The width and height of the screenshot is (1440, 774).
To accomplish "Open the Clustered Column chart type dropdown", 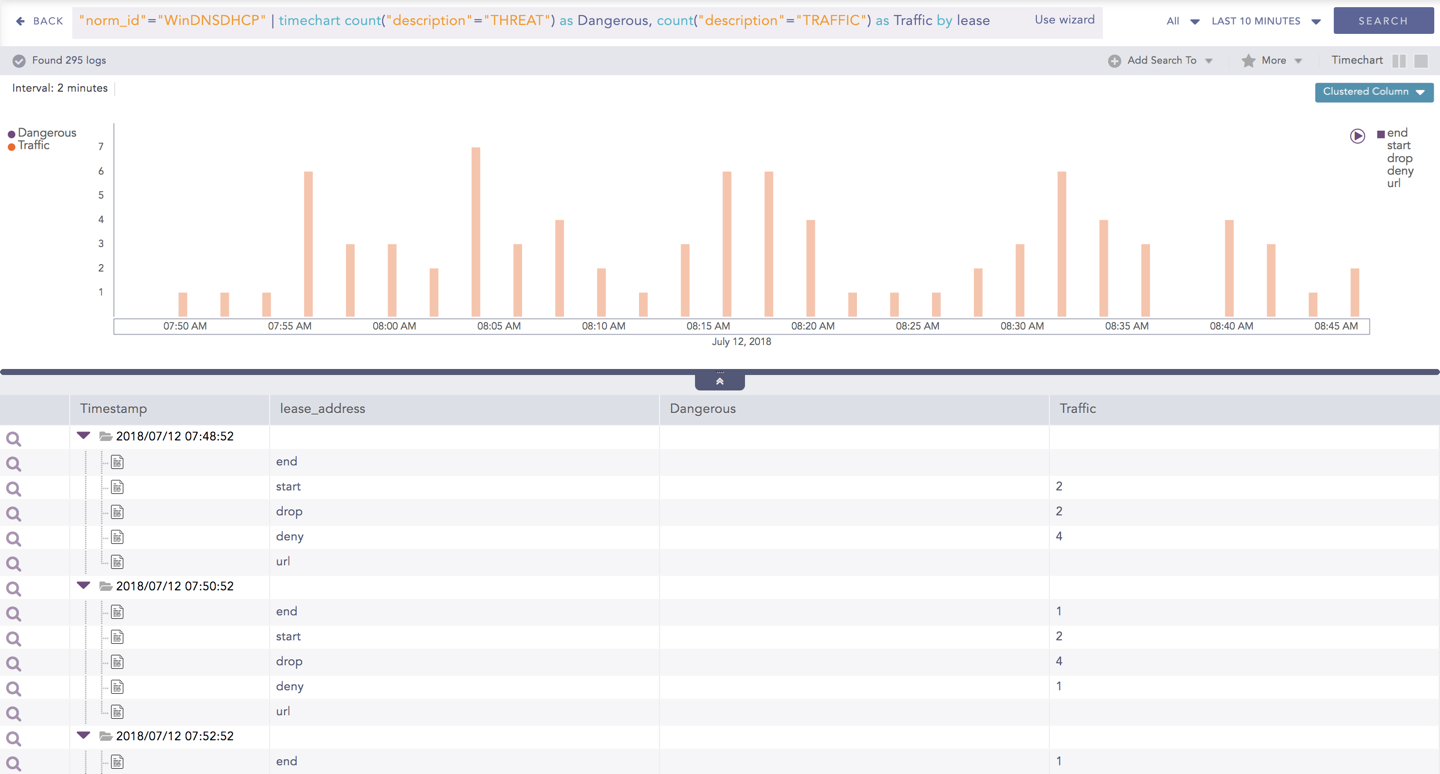I will (1374, 91).
